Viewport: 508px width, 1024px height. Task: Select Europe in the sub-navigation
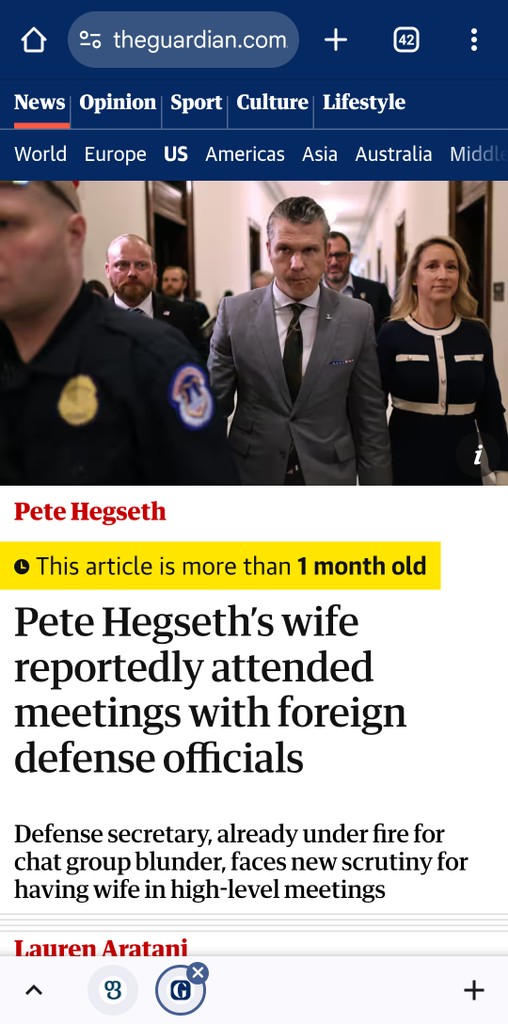[x=116, y=154]
